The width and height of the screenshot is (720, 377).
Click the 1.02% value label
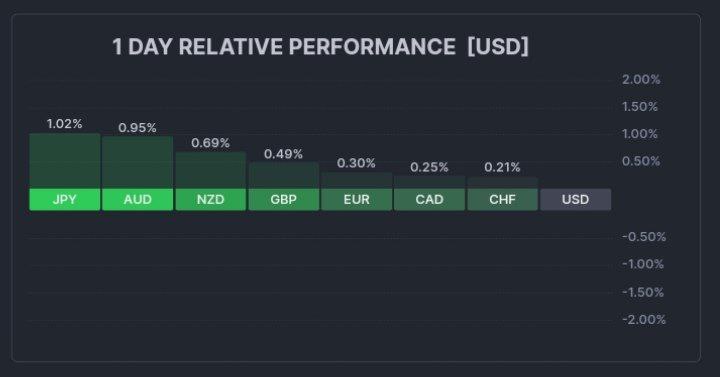tap(65, 124)
